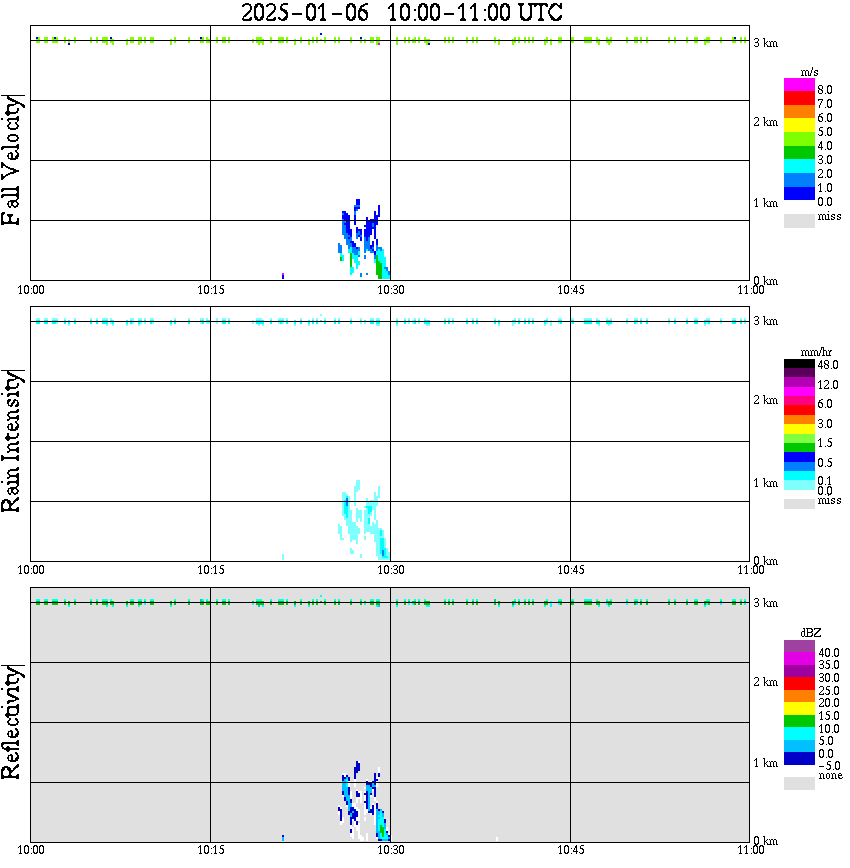Click the black swatch in the mm/hr legend
Image resolution: width=850 pixels, height=868 pixels.
point(799,364)
